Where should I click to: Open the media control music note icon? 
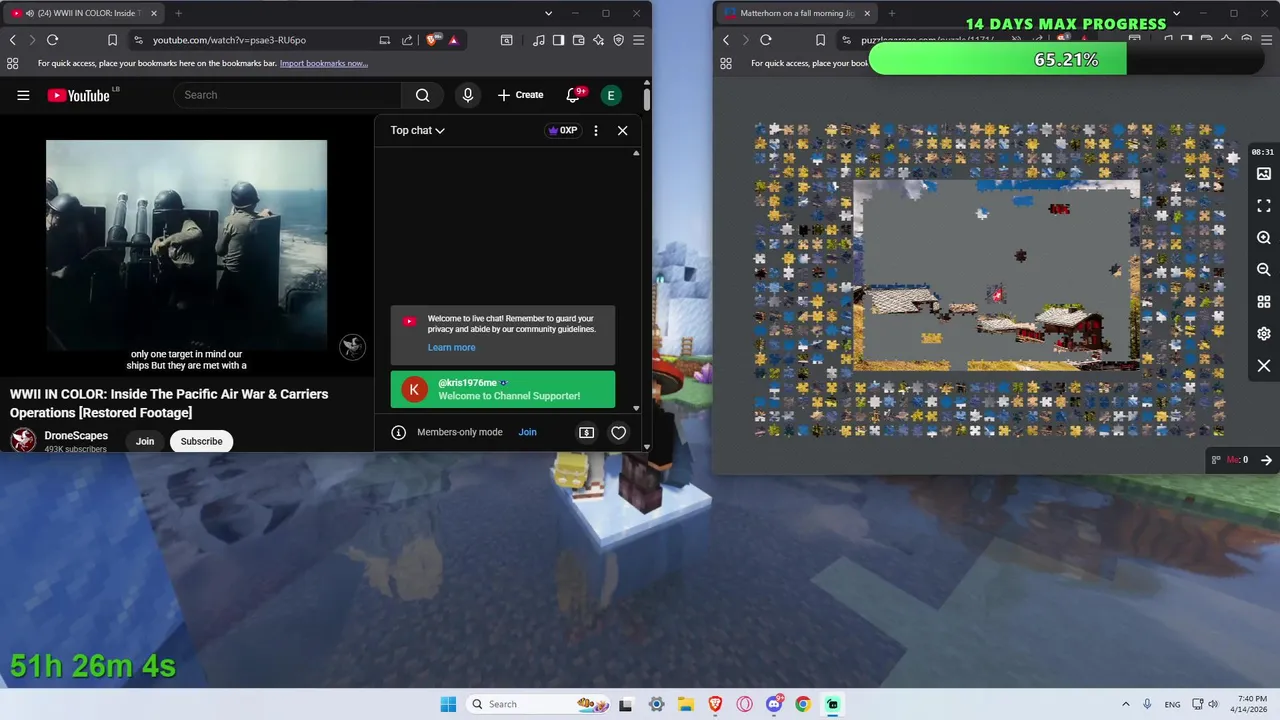(x=539, y=40)
